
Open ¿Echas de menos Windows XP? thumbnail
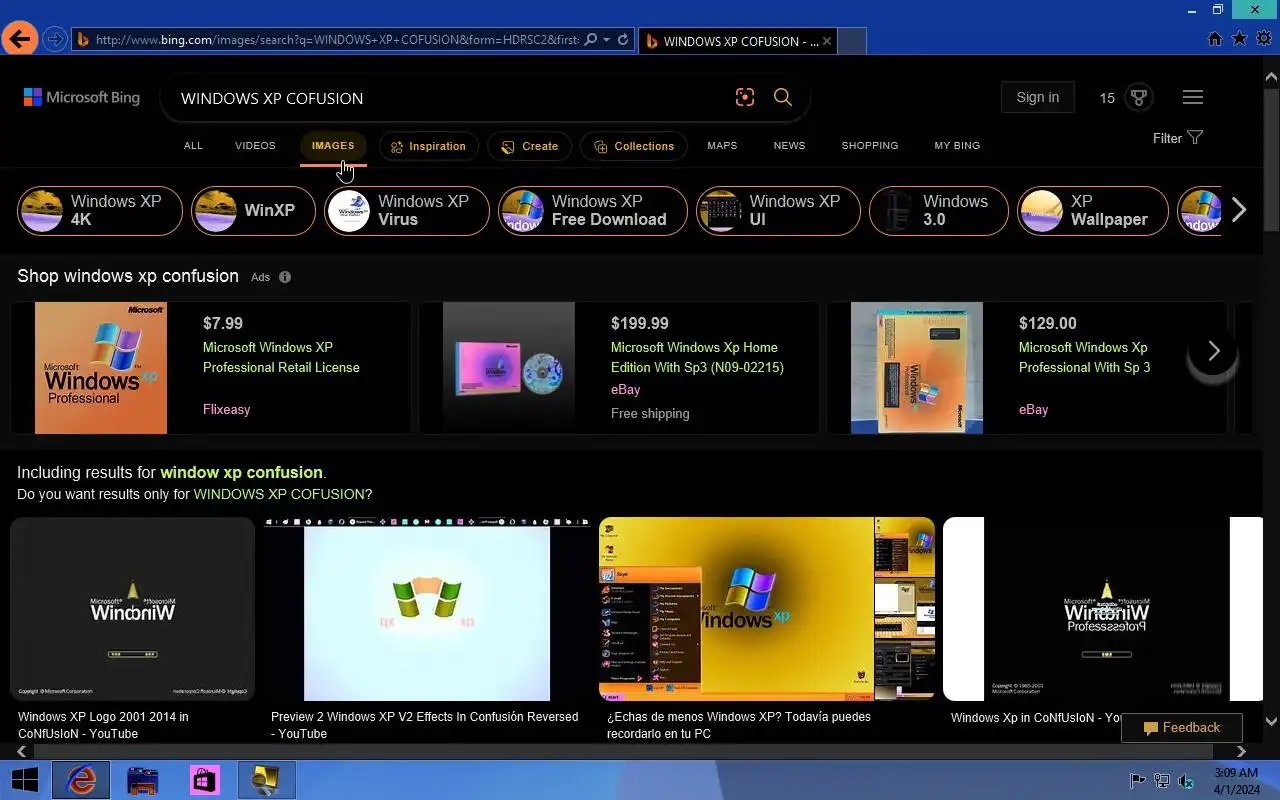[x=767, y=608]
